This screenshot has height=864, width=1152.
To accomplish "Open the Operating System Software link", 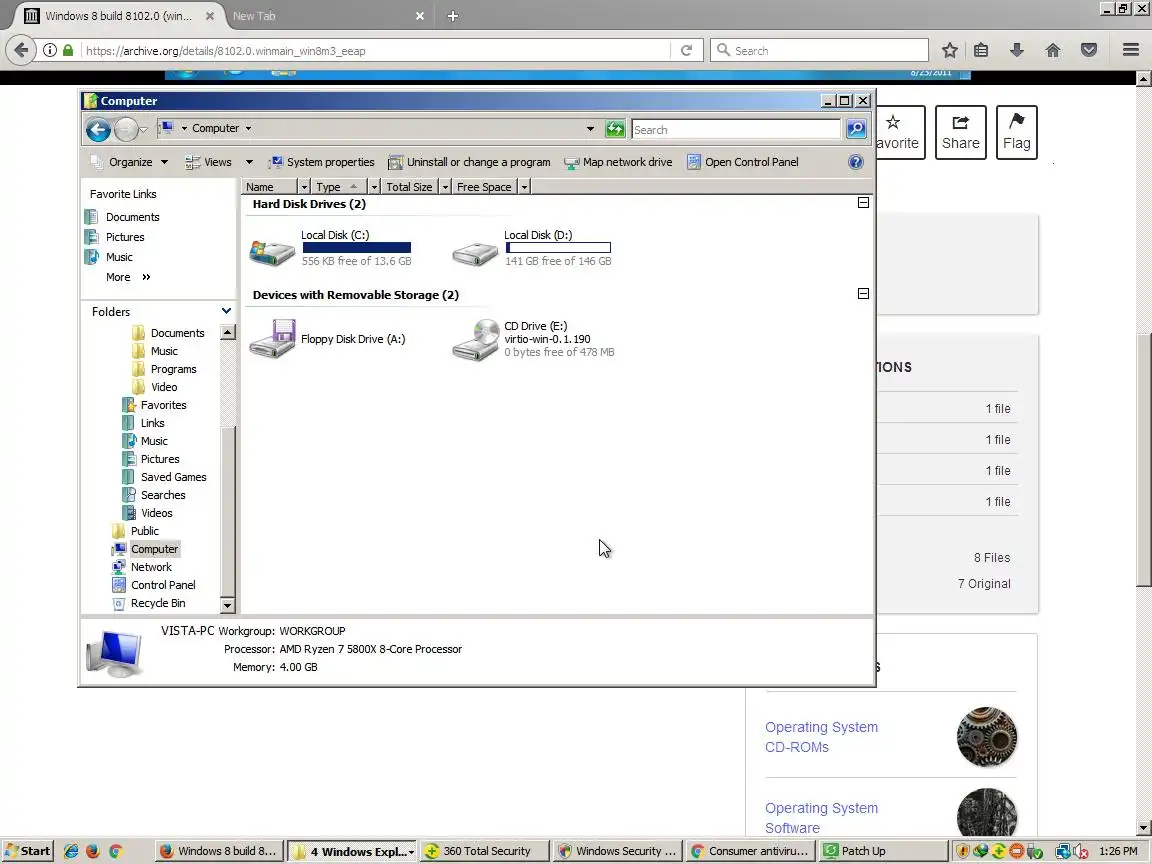I will tap(821, 818).
